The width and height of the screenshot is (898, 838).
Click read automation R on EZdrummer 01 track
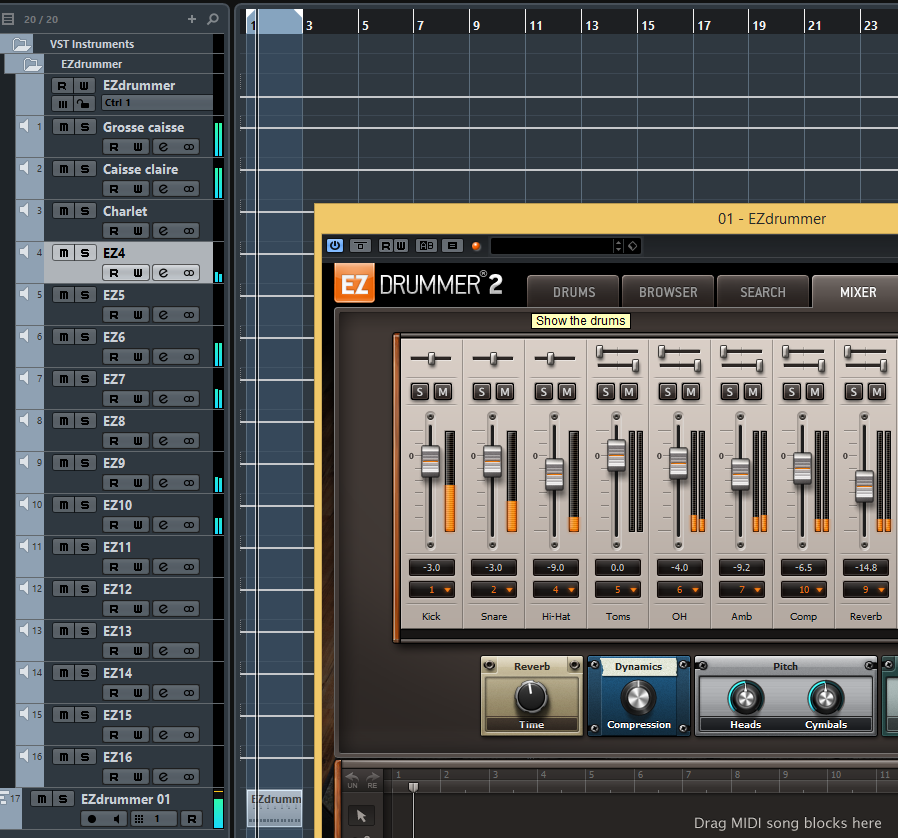(191, 819)
